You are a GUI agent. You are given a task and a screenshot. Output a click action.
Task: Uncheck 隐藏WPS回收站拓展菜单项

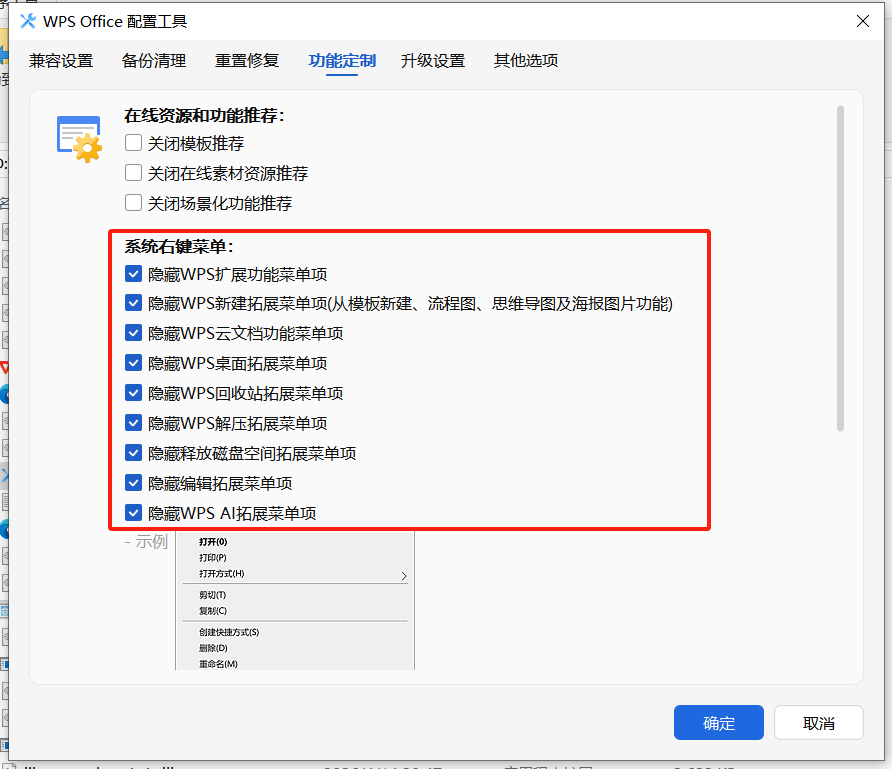click(x=133, y=393)
